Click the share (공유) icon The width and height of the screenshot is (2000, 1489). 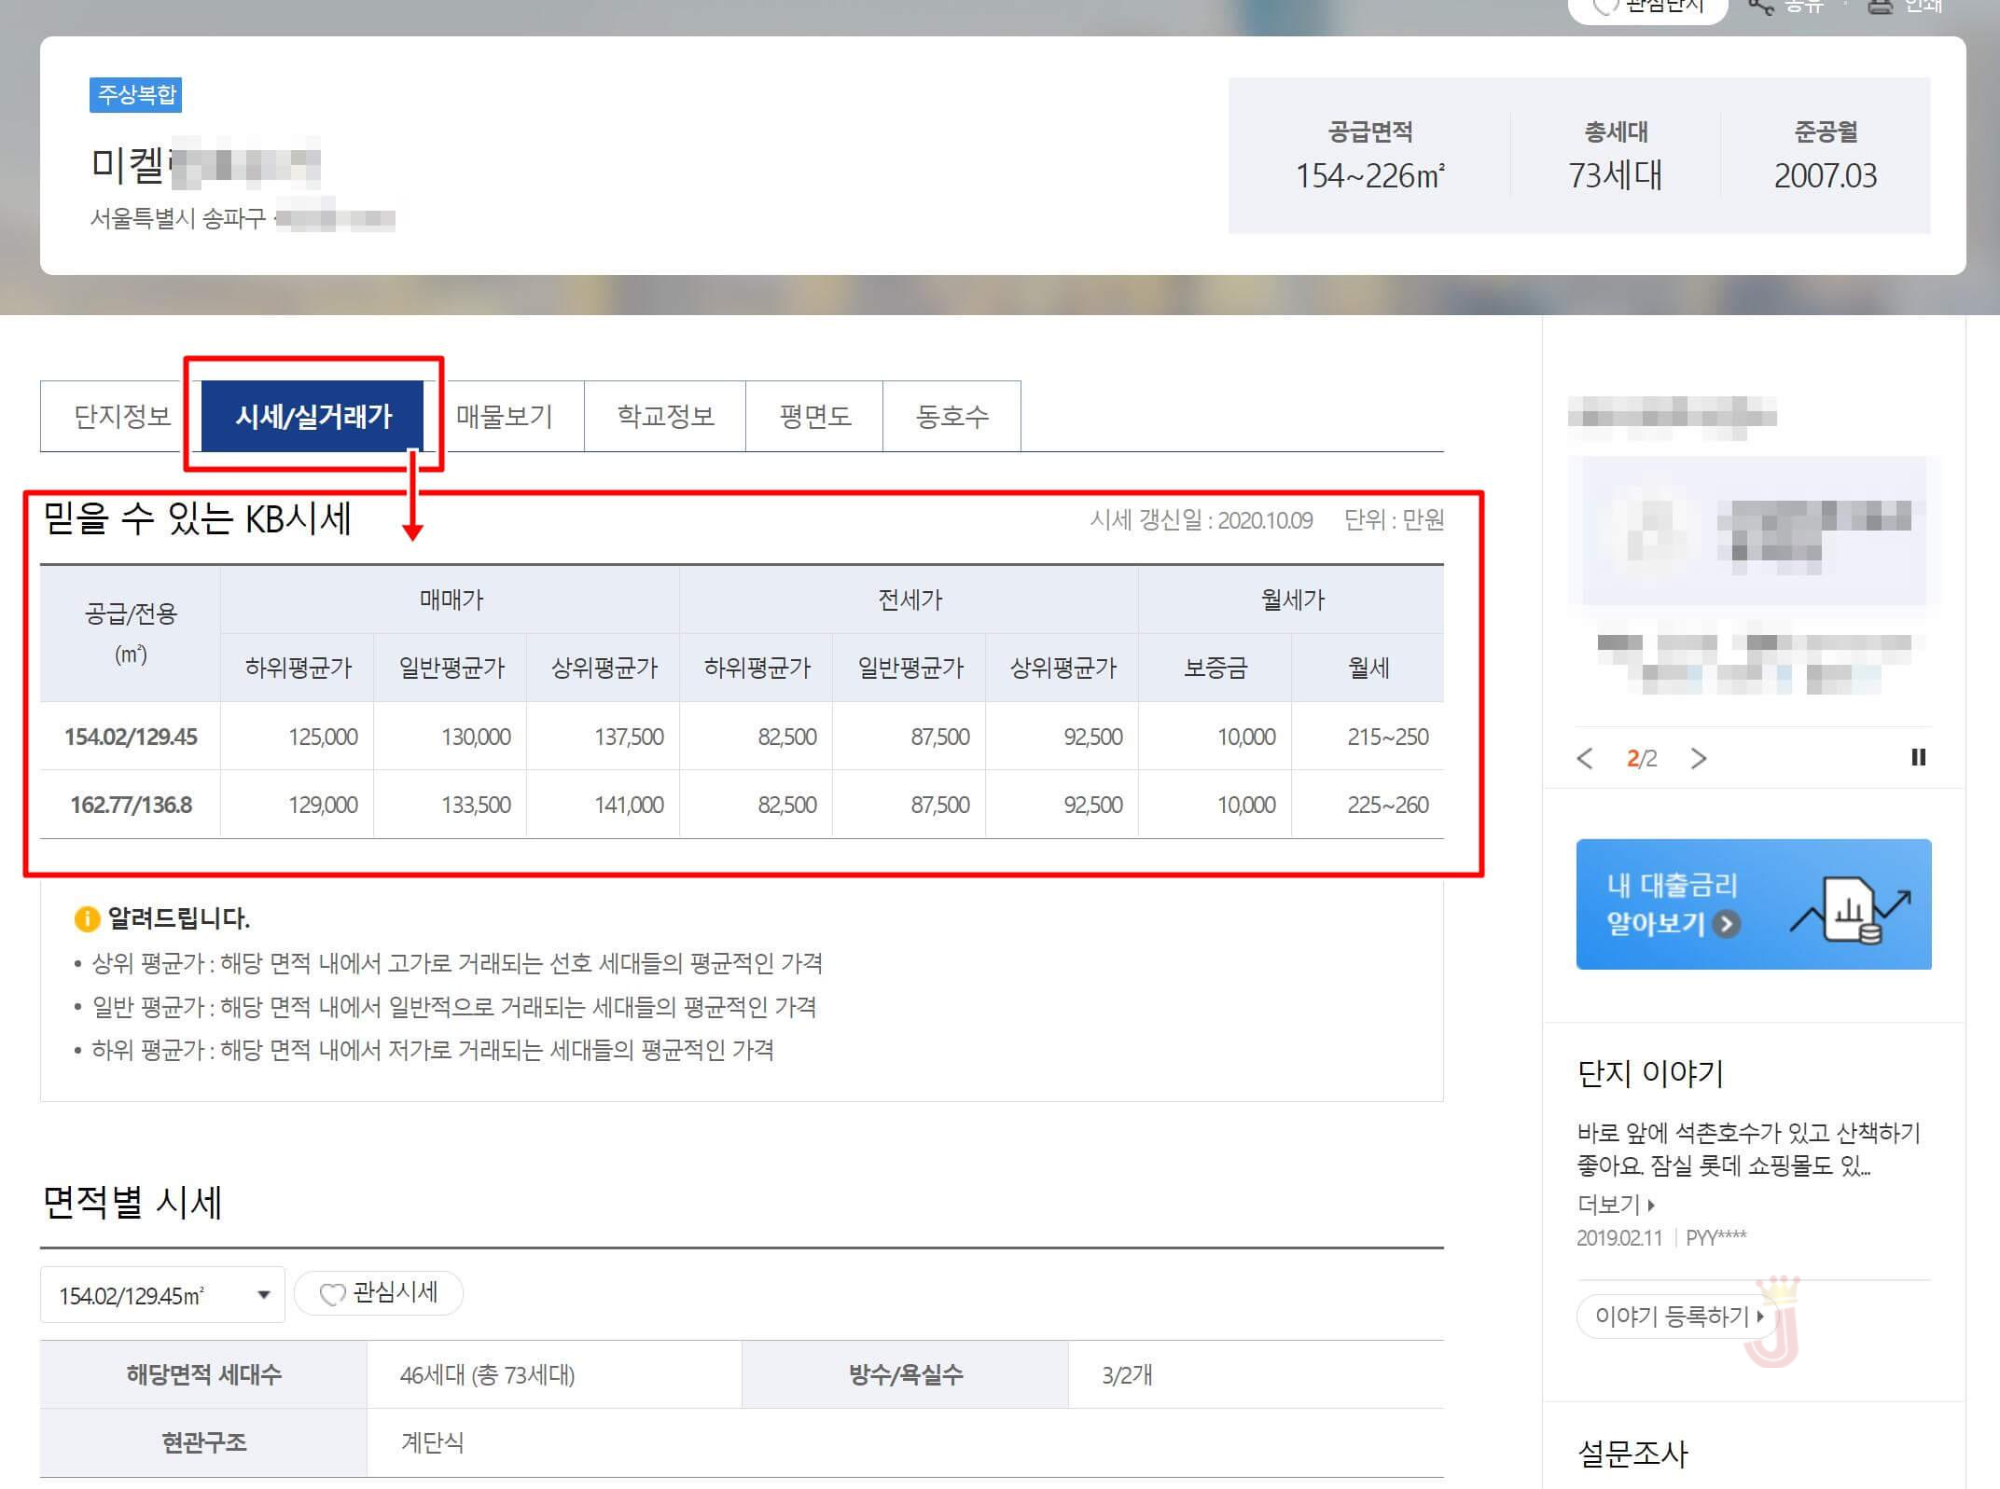[1760, 6]
